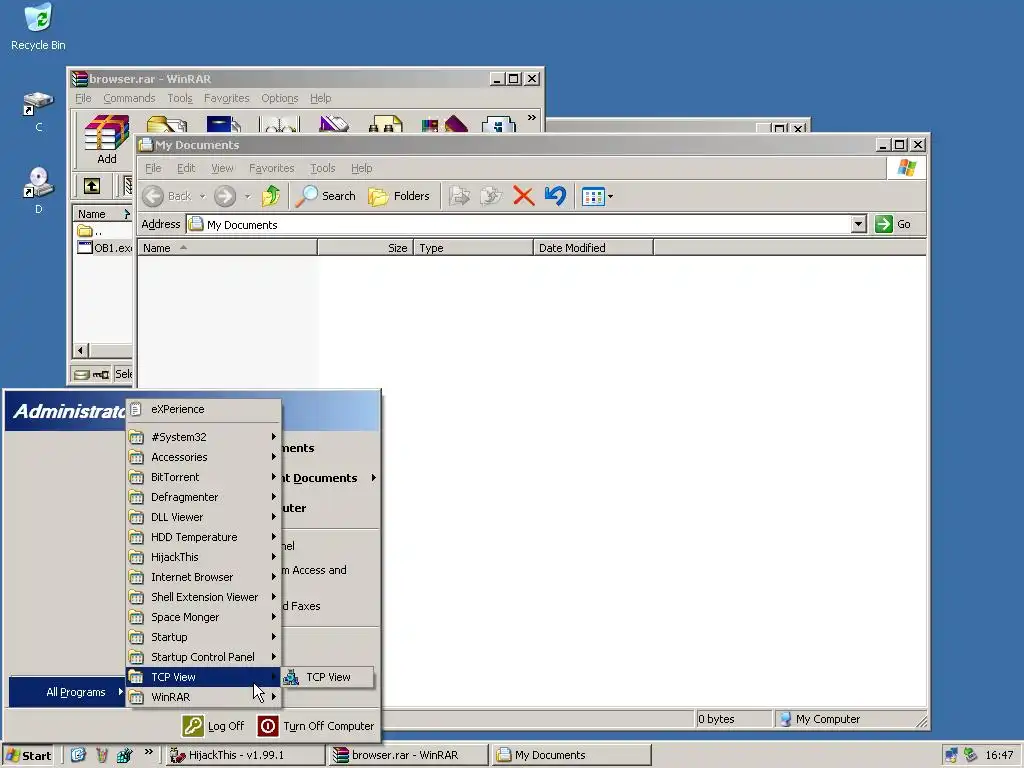The image size is (1024, 768).
Task: Open D drive desktop shortcut
Action: coord(39,190)
